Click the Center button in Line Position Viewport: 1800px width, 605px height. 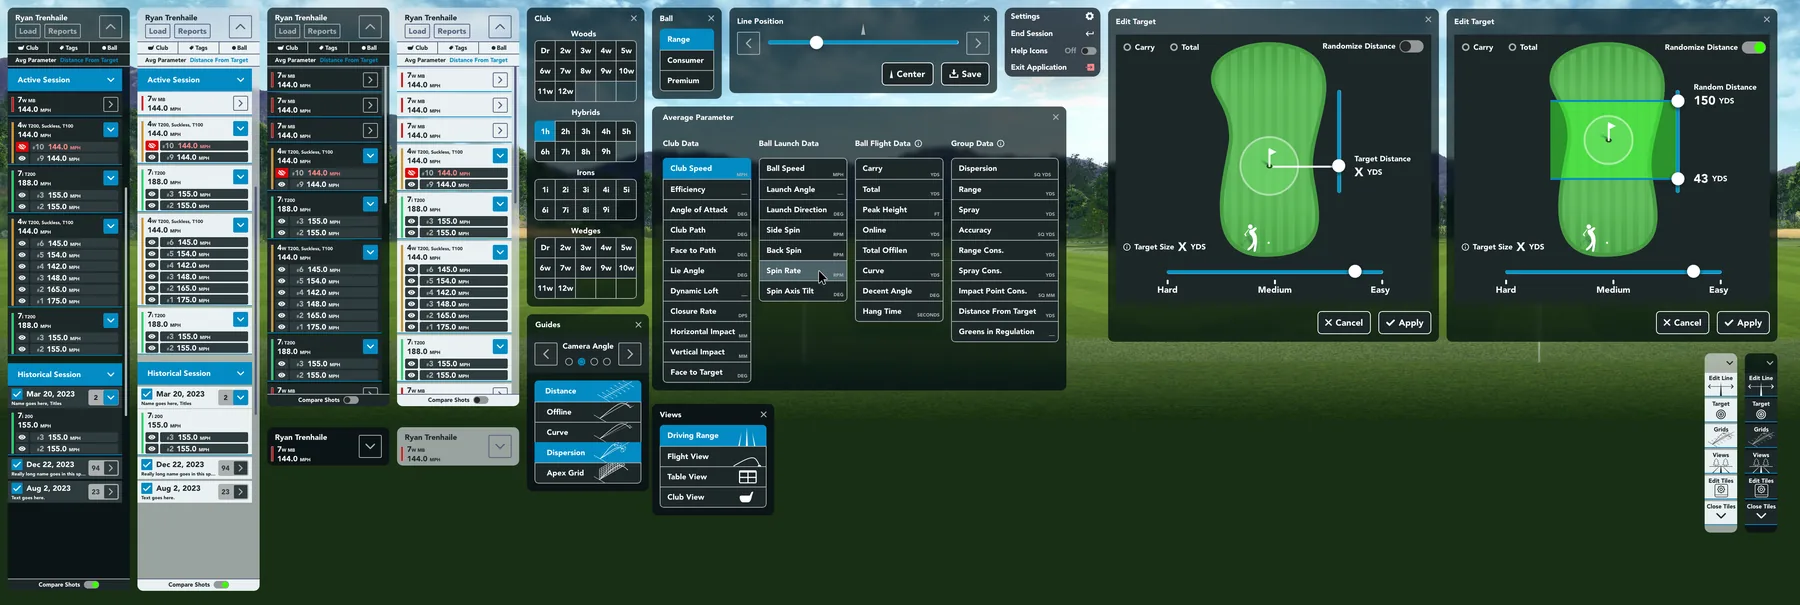pyautogui.click(x=908, y=74)
